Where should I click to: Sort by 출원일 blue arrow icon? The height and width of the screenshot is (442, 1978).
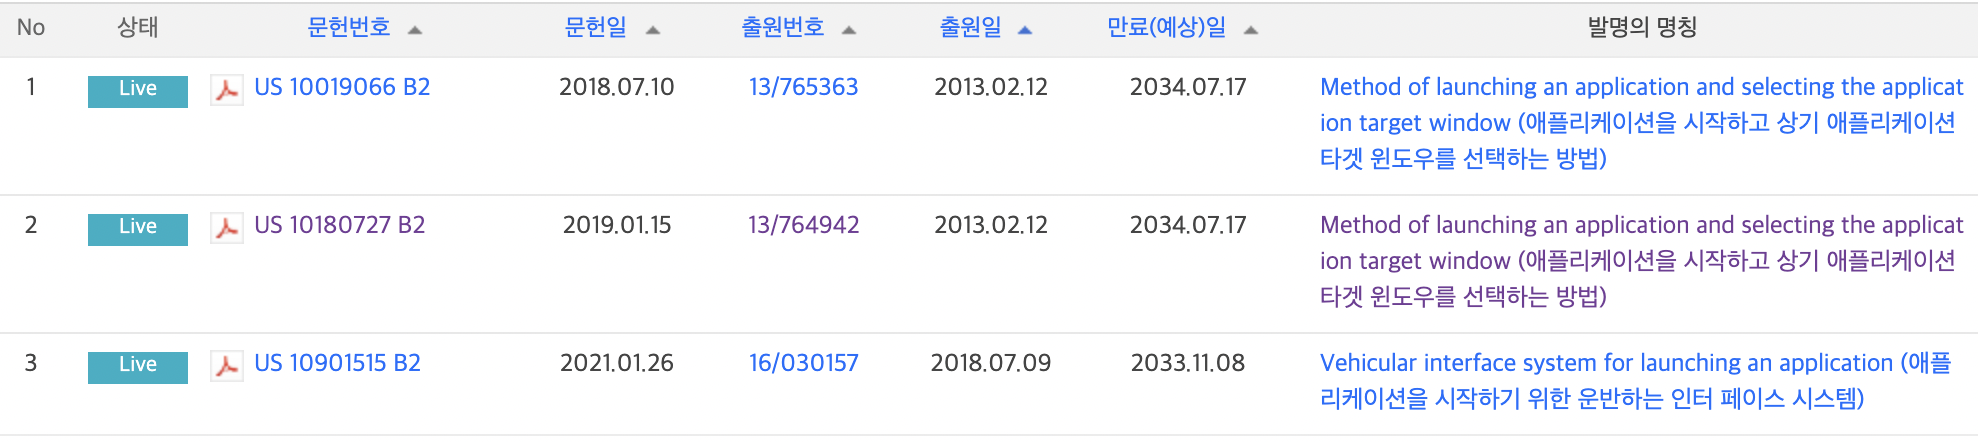click(x=1025, y=30)
